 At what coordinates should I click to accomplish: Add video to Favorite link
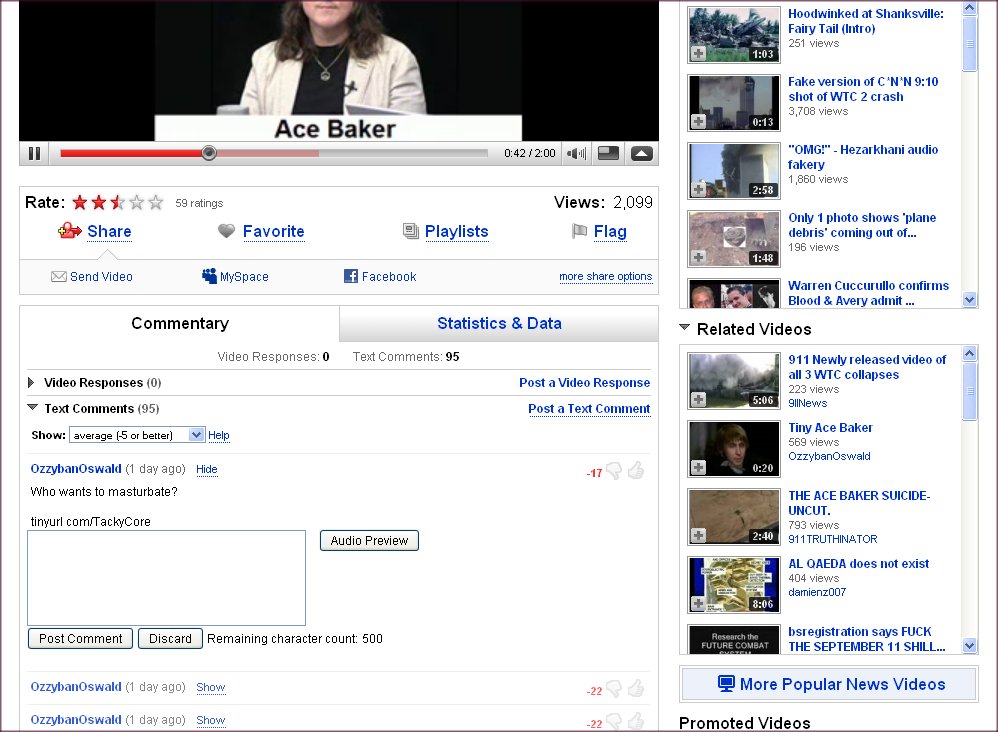pyautogui.click(x=274, y=232)
